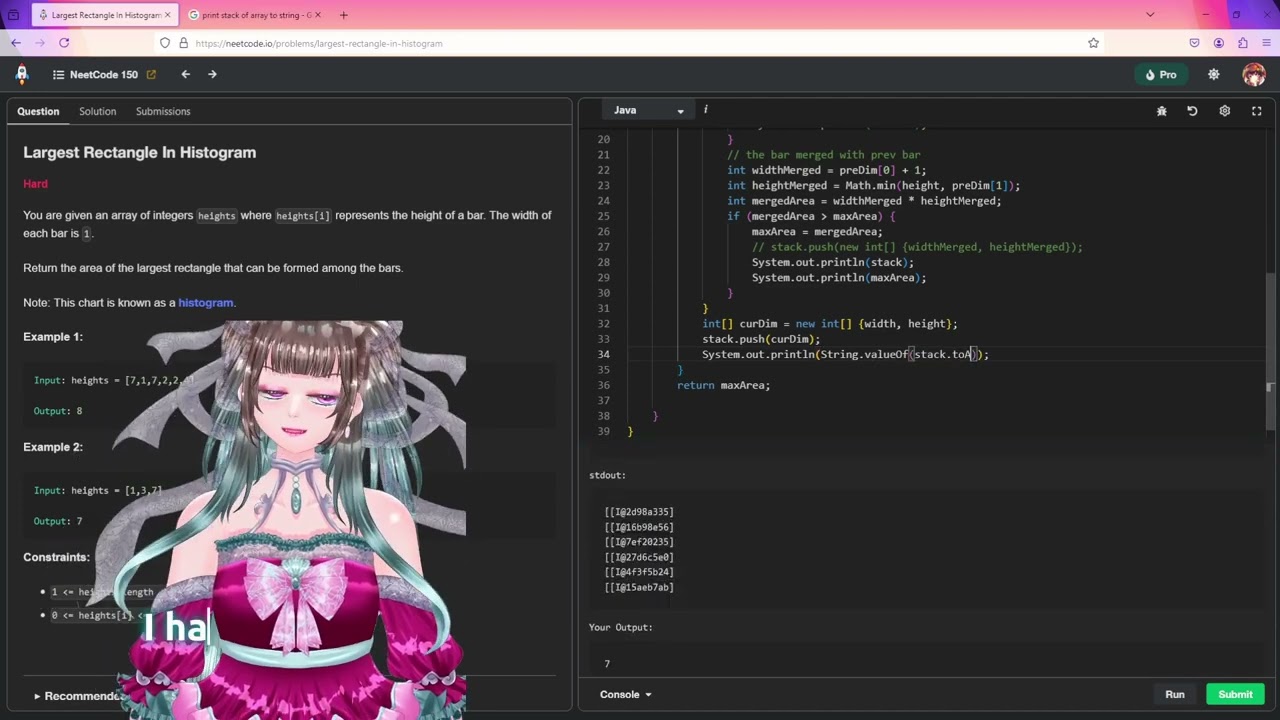Expand the Recommended section

(x=78, y=696)
